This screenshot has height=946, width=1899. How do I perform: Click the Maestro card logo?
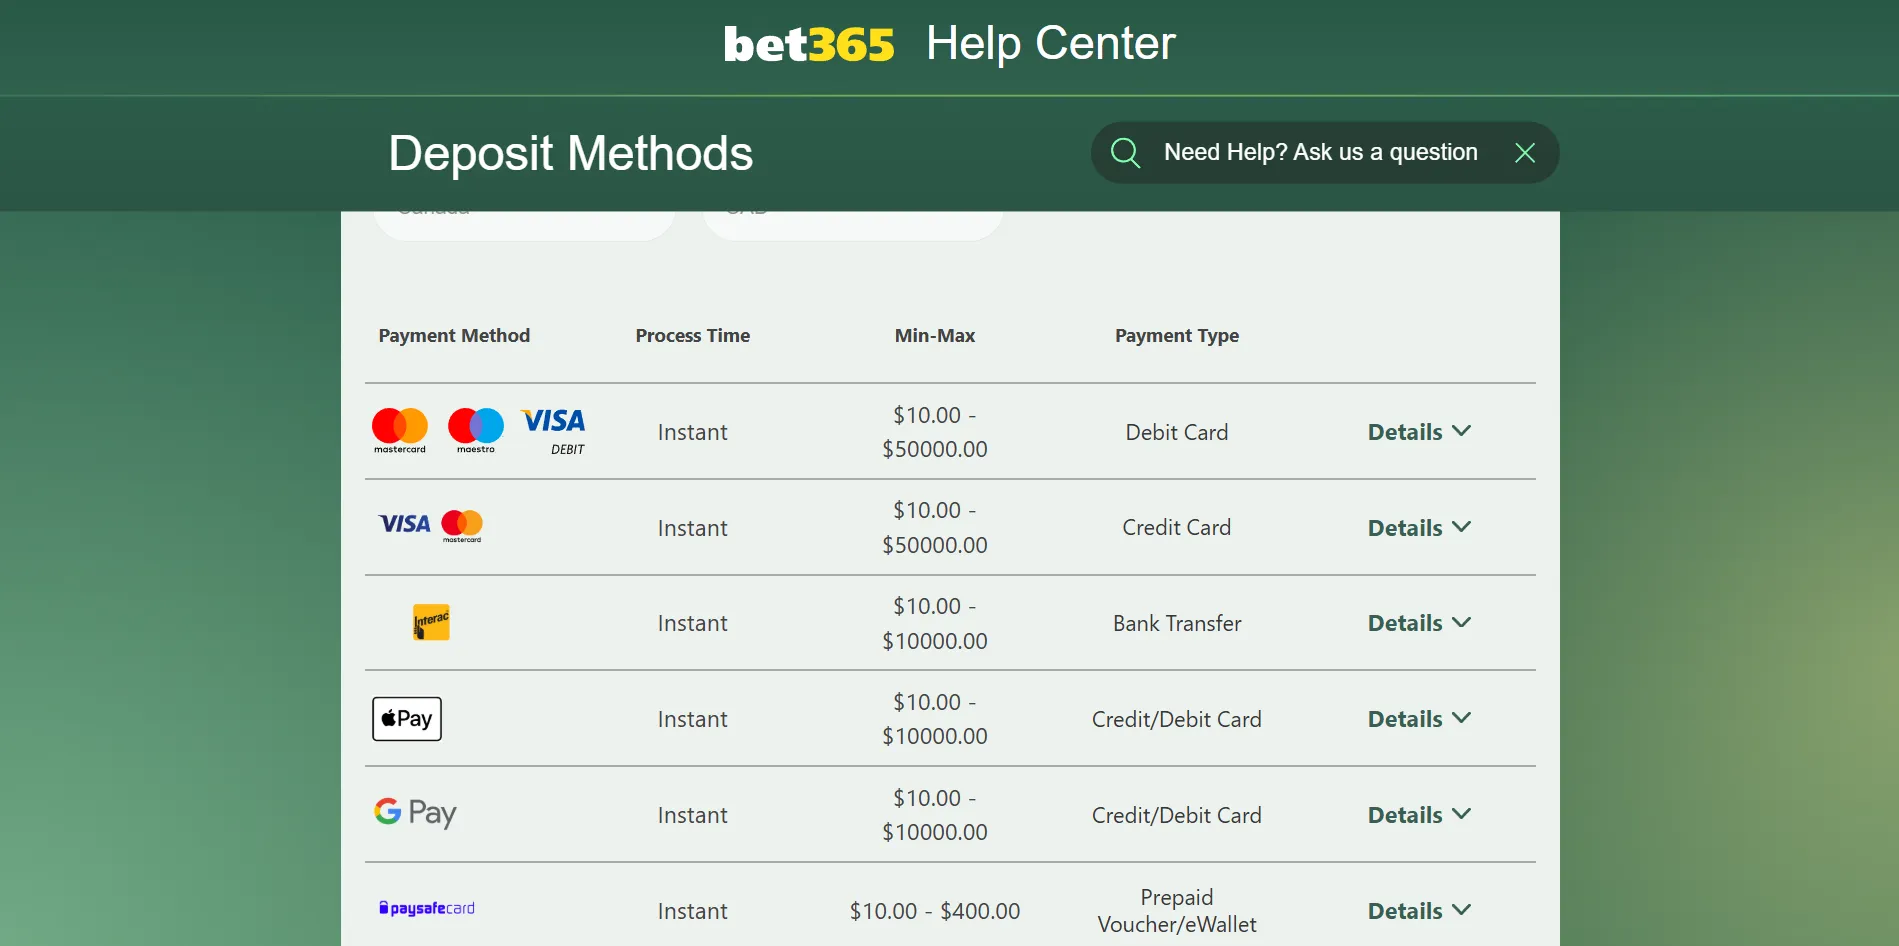(x=476, y=431)
